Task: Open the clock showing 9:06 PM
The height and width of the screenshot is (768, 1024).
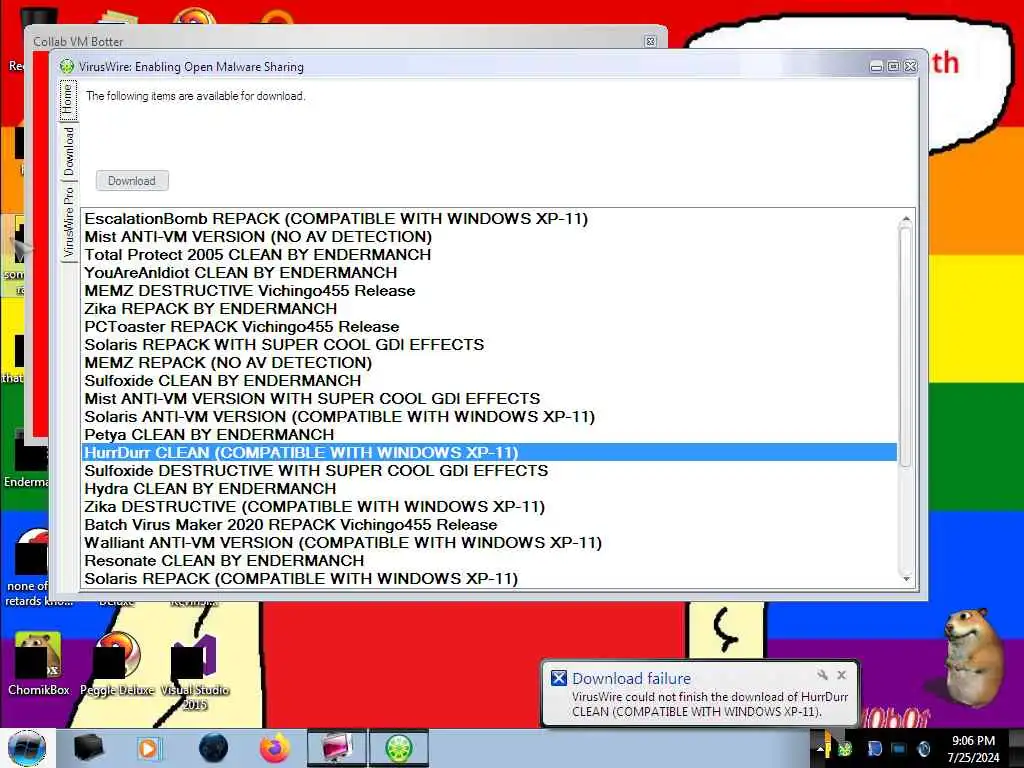Action: (x=973, y=748)
